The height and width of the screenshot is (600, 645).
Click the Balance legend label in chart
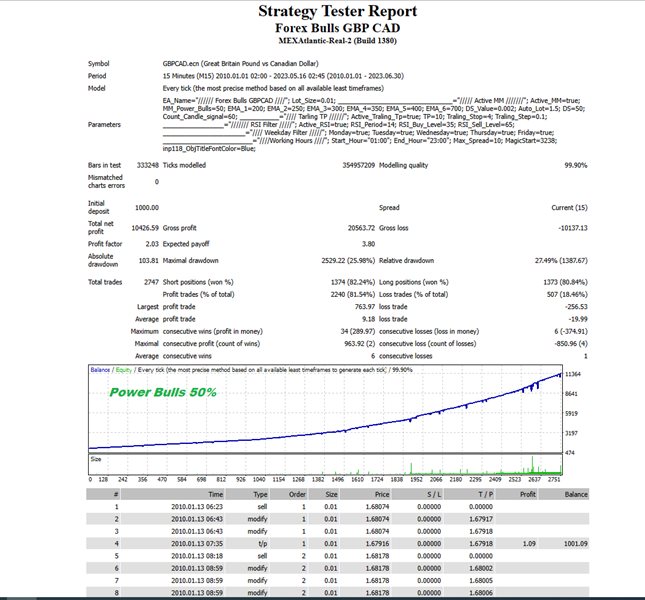click(x=102, y=370)
